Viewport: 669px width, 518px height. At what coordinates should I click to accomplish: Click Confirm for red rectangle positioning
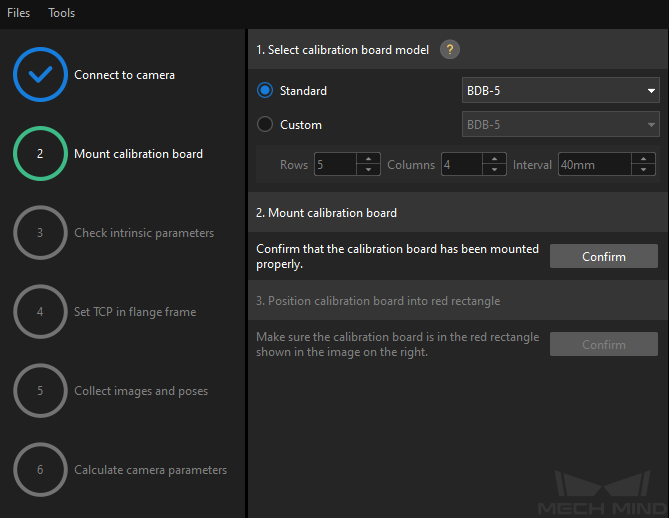point(604,344)
